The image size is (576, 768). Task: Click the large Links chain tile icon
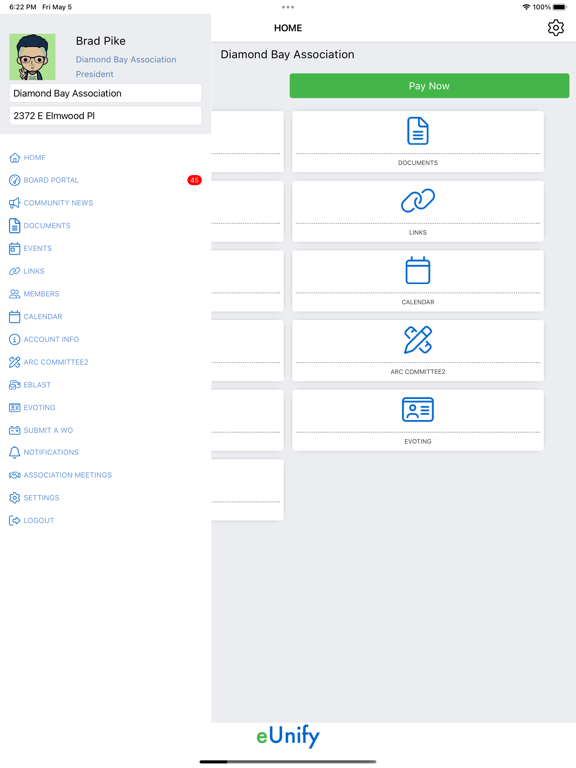point(418,201)
